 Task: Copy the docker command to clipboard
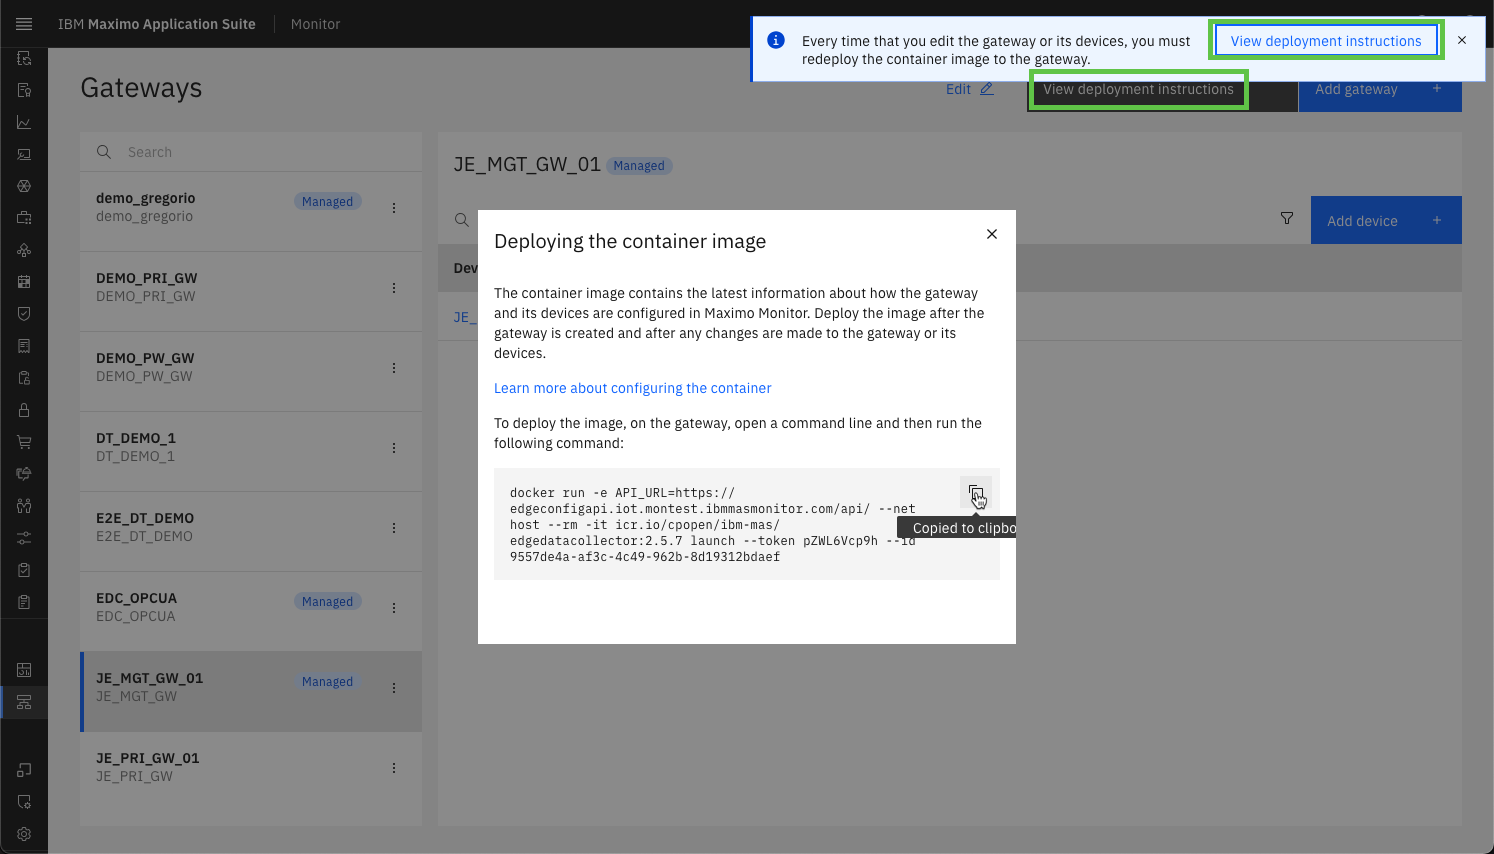pos(976,492)
